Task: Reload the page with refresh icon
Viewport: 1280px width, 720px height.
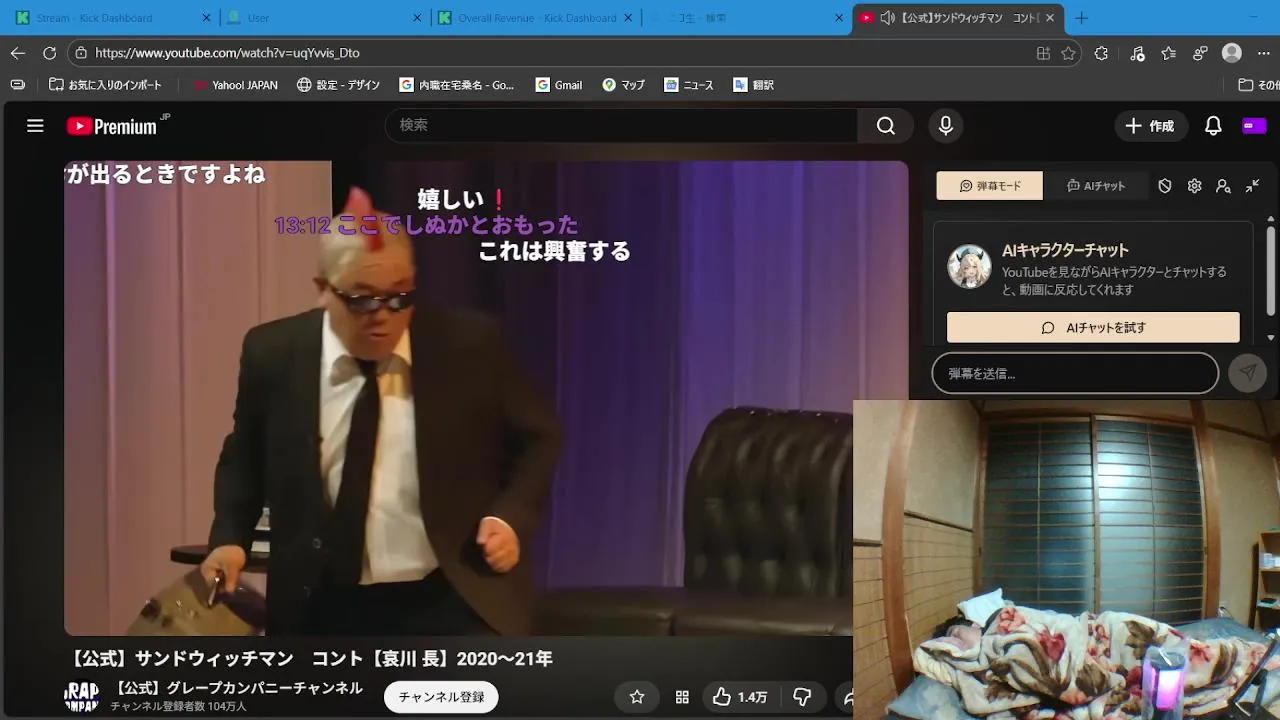Action: (x=50, y=53)
